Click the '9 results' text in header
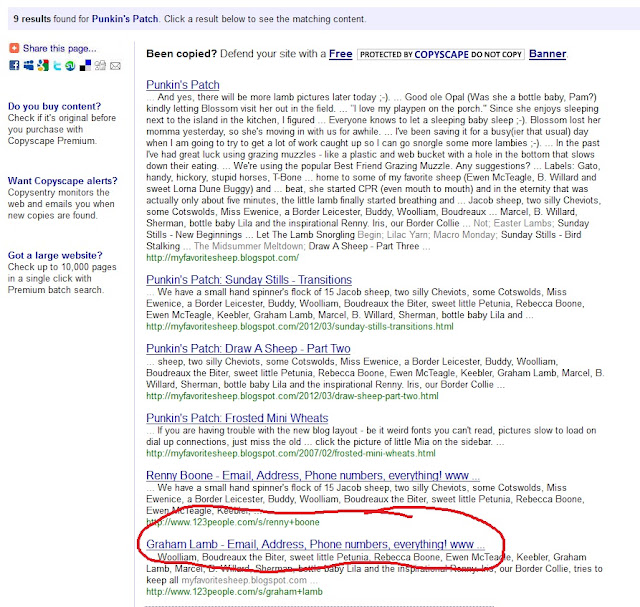The height and width of the screenshot is (607, 640). coord(32,19)
